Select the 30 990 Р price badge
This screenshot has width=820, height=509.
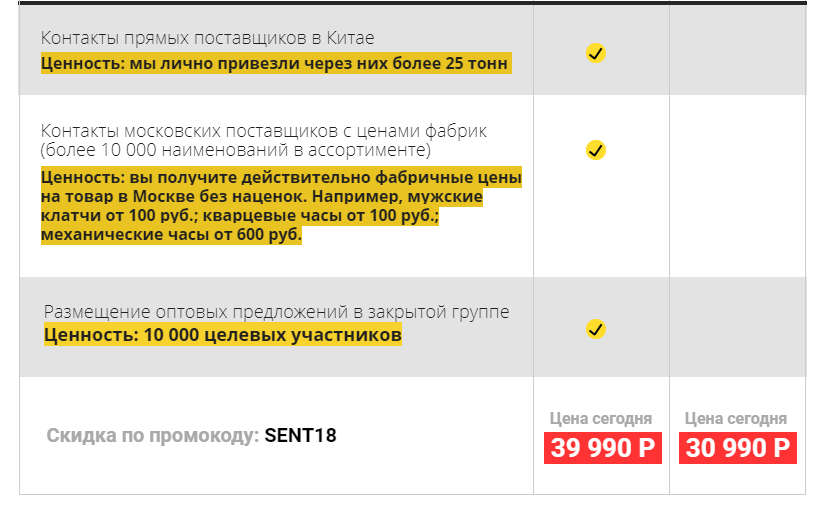point(738,448)
